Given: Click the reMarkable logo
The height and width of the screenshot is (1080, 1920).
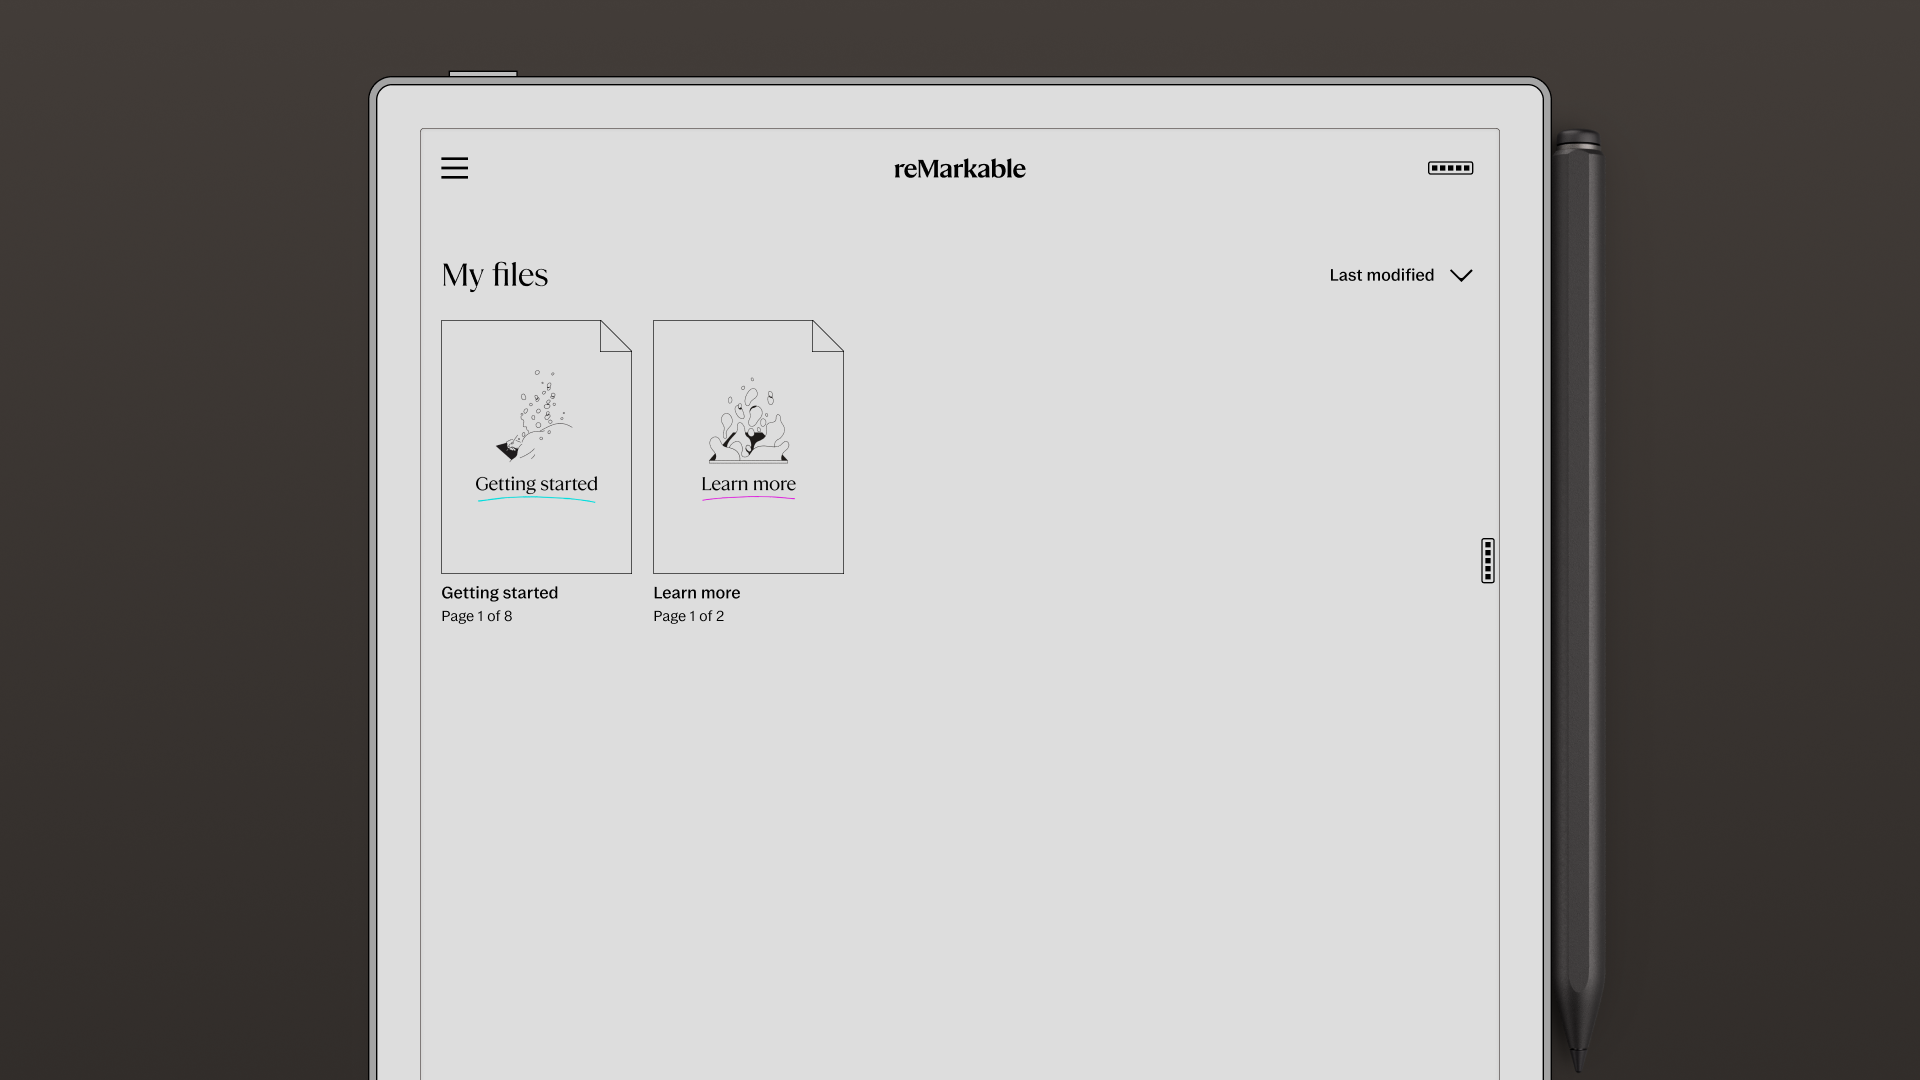Looking at the screenshot, I should [x=959, y=169].
